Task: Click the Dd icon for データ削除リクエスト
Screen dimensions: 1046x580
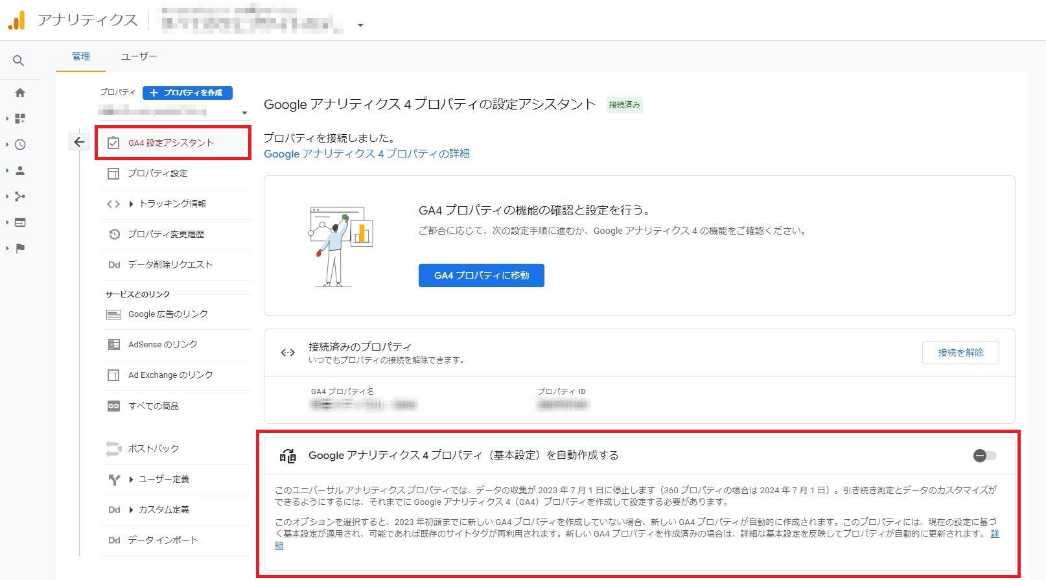Action: [114, 265]
